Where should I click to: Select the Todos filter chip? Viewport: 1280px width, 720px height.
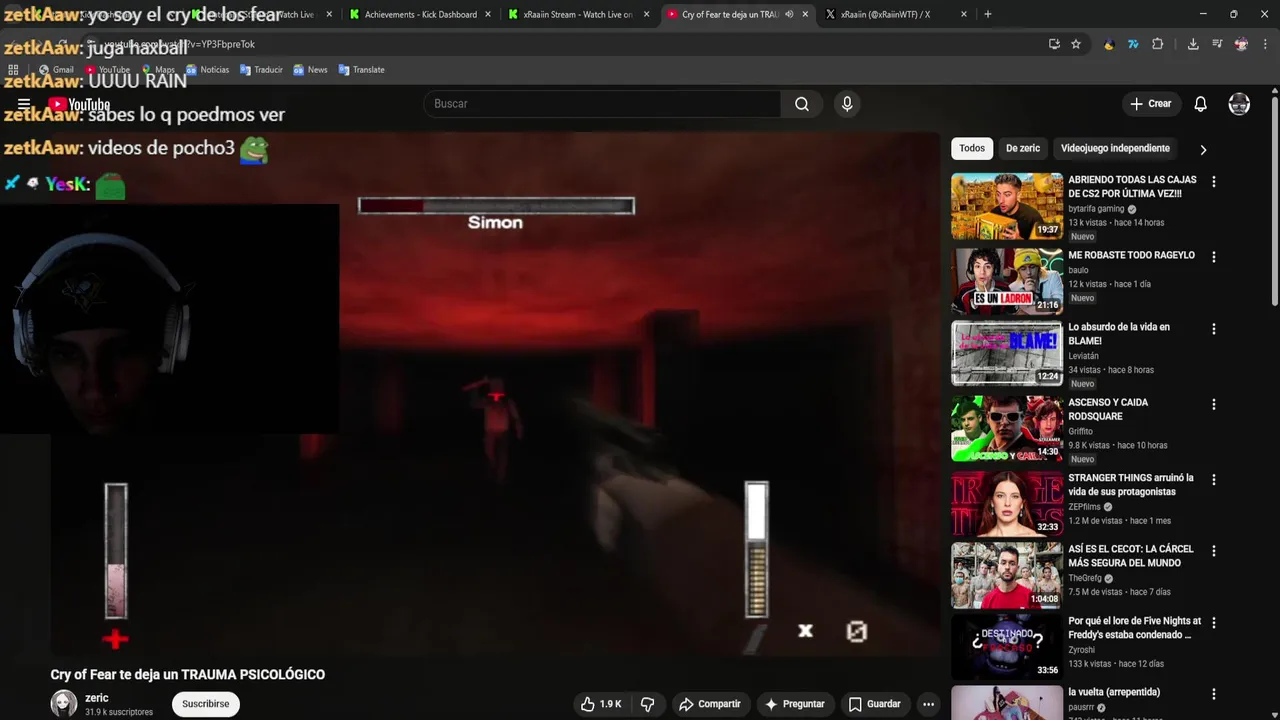pos(972,148)
